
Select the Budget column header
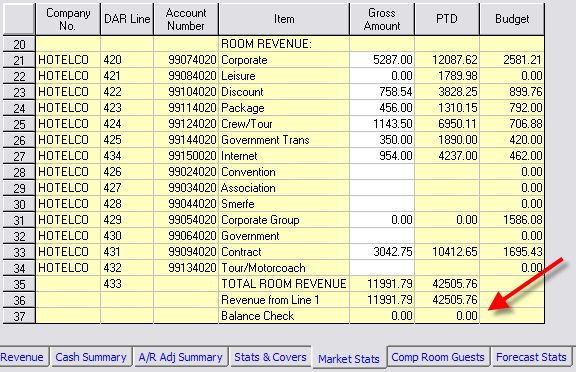(x=512, y=19)
